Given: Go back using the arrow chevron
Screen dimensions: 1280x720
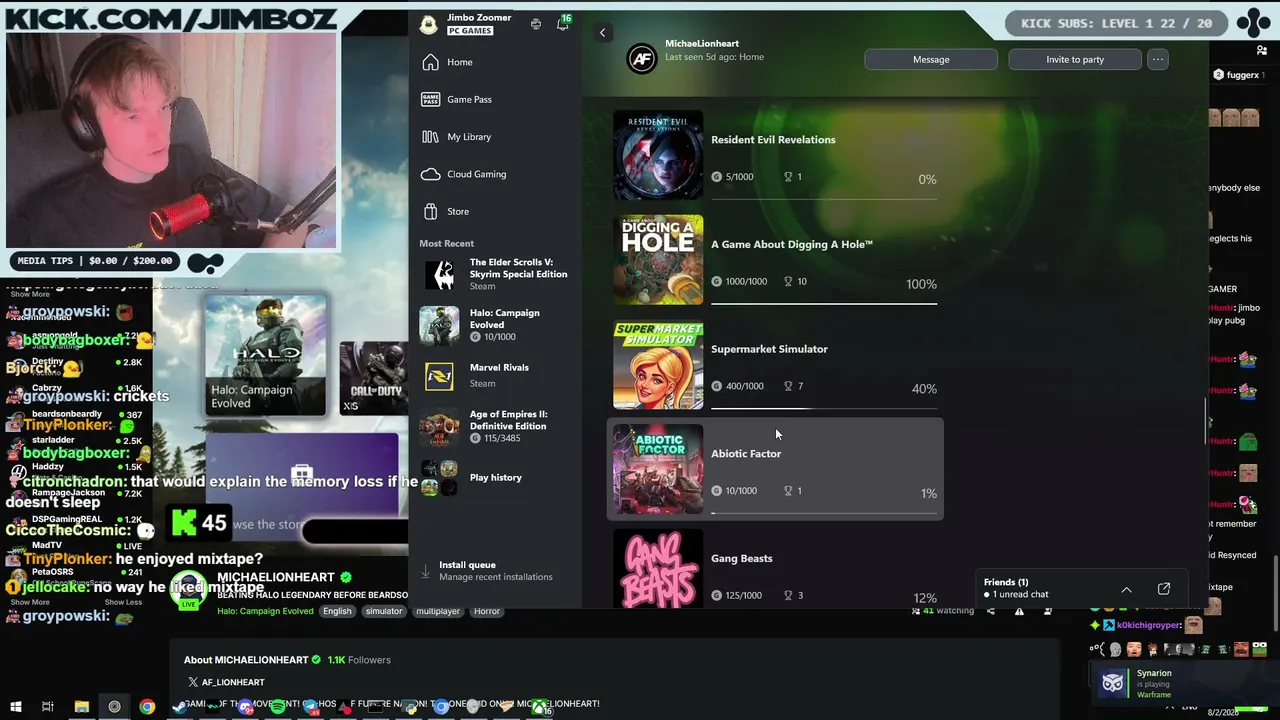Looking at the screenshot, I should point(602,33).
